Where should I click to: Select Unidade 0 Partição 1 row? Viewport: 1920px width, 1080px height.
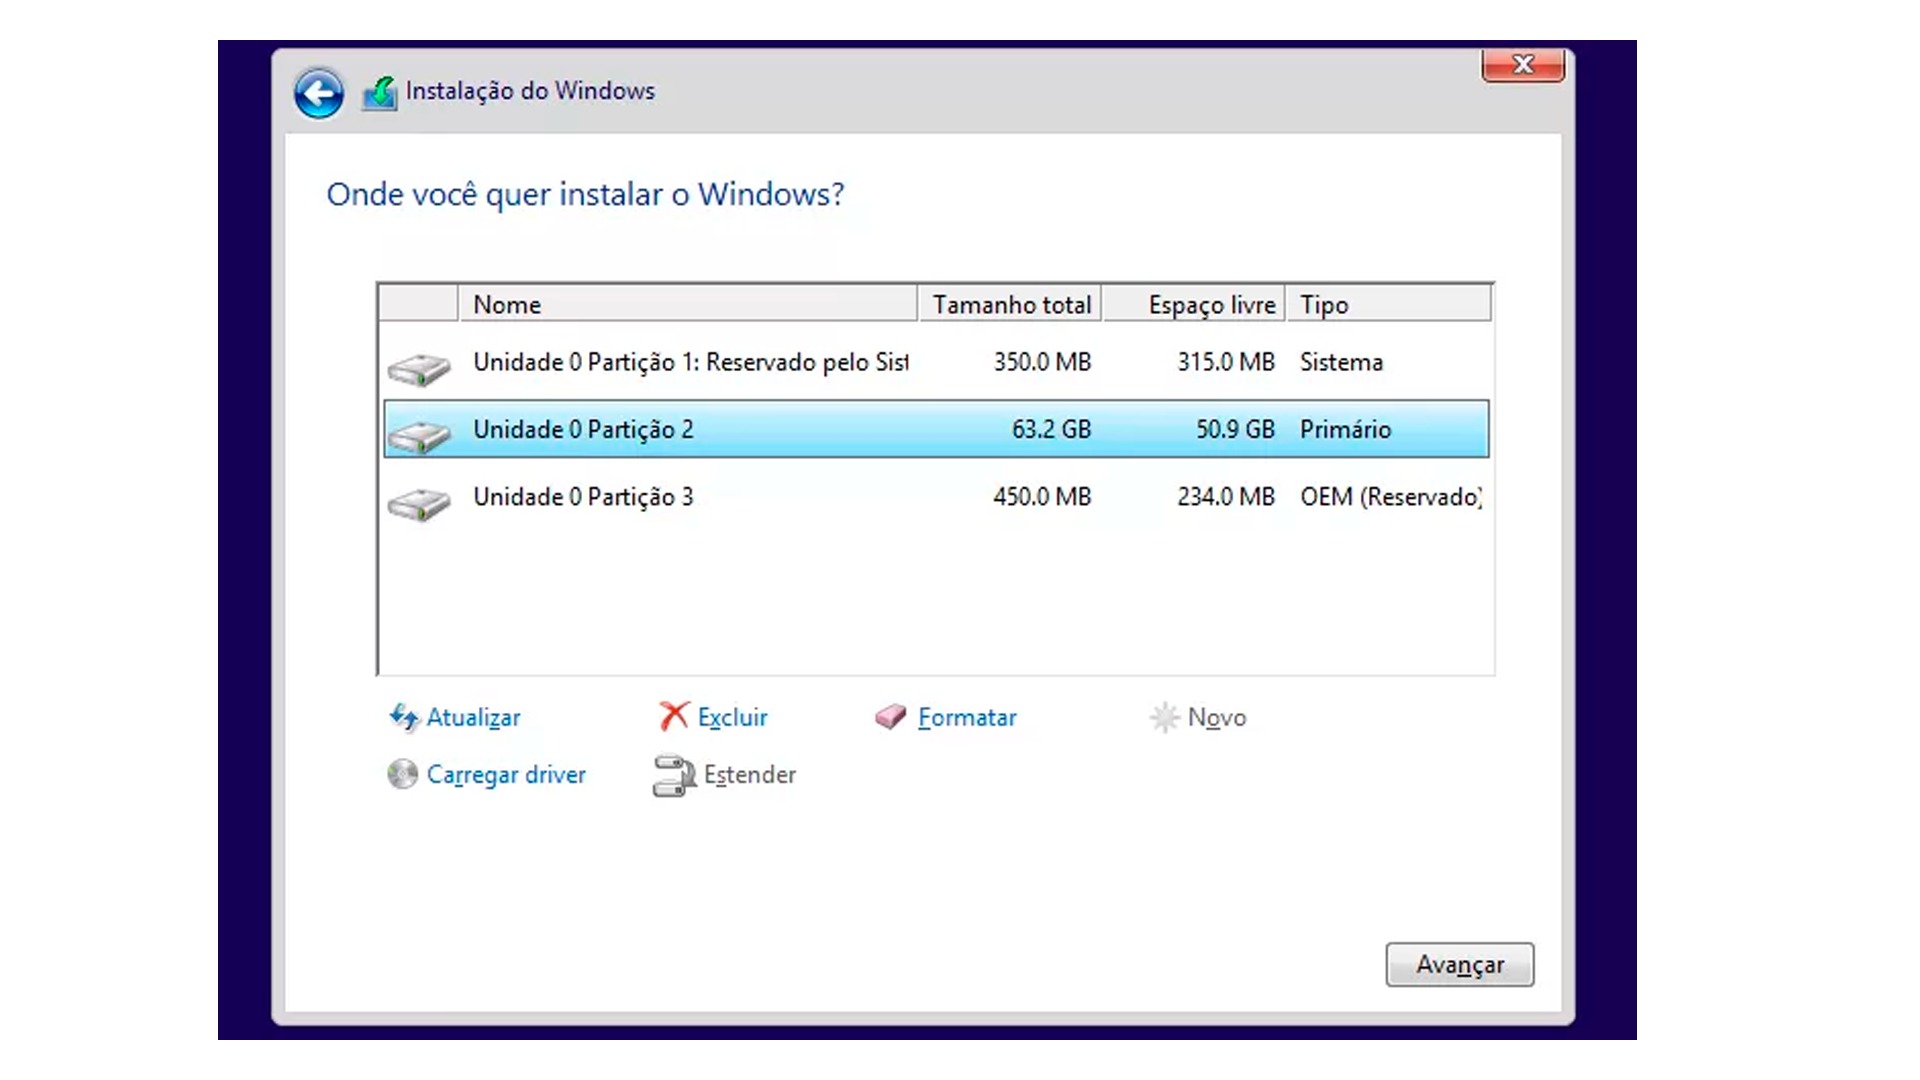pyautogui.click(x=936, y=362)
